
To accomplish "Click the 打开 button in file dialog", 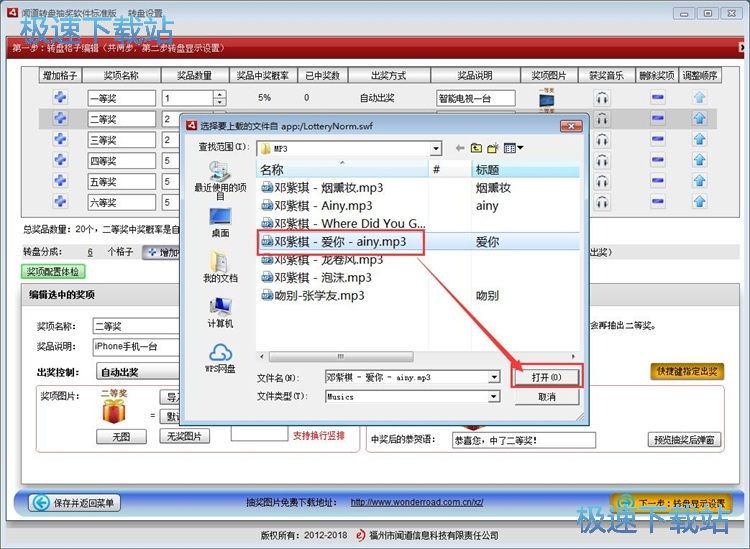I will click(x=547, y=377).
